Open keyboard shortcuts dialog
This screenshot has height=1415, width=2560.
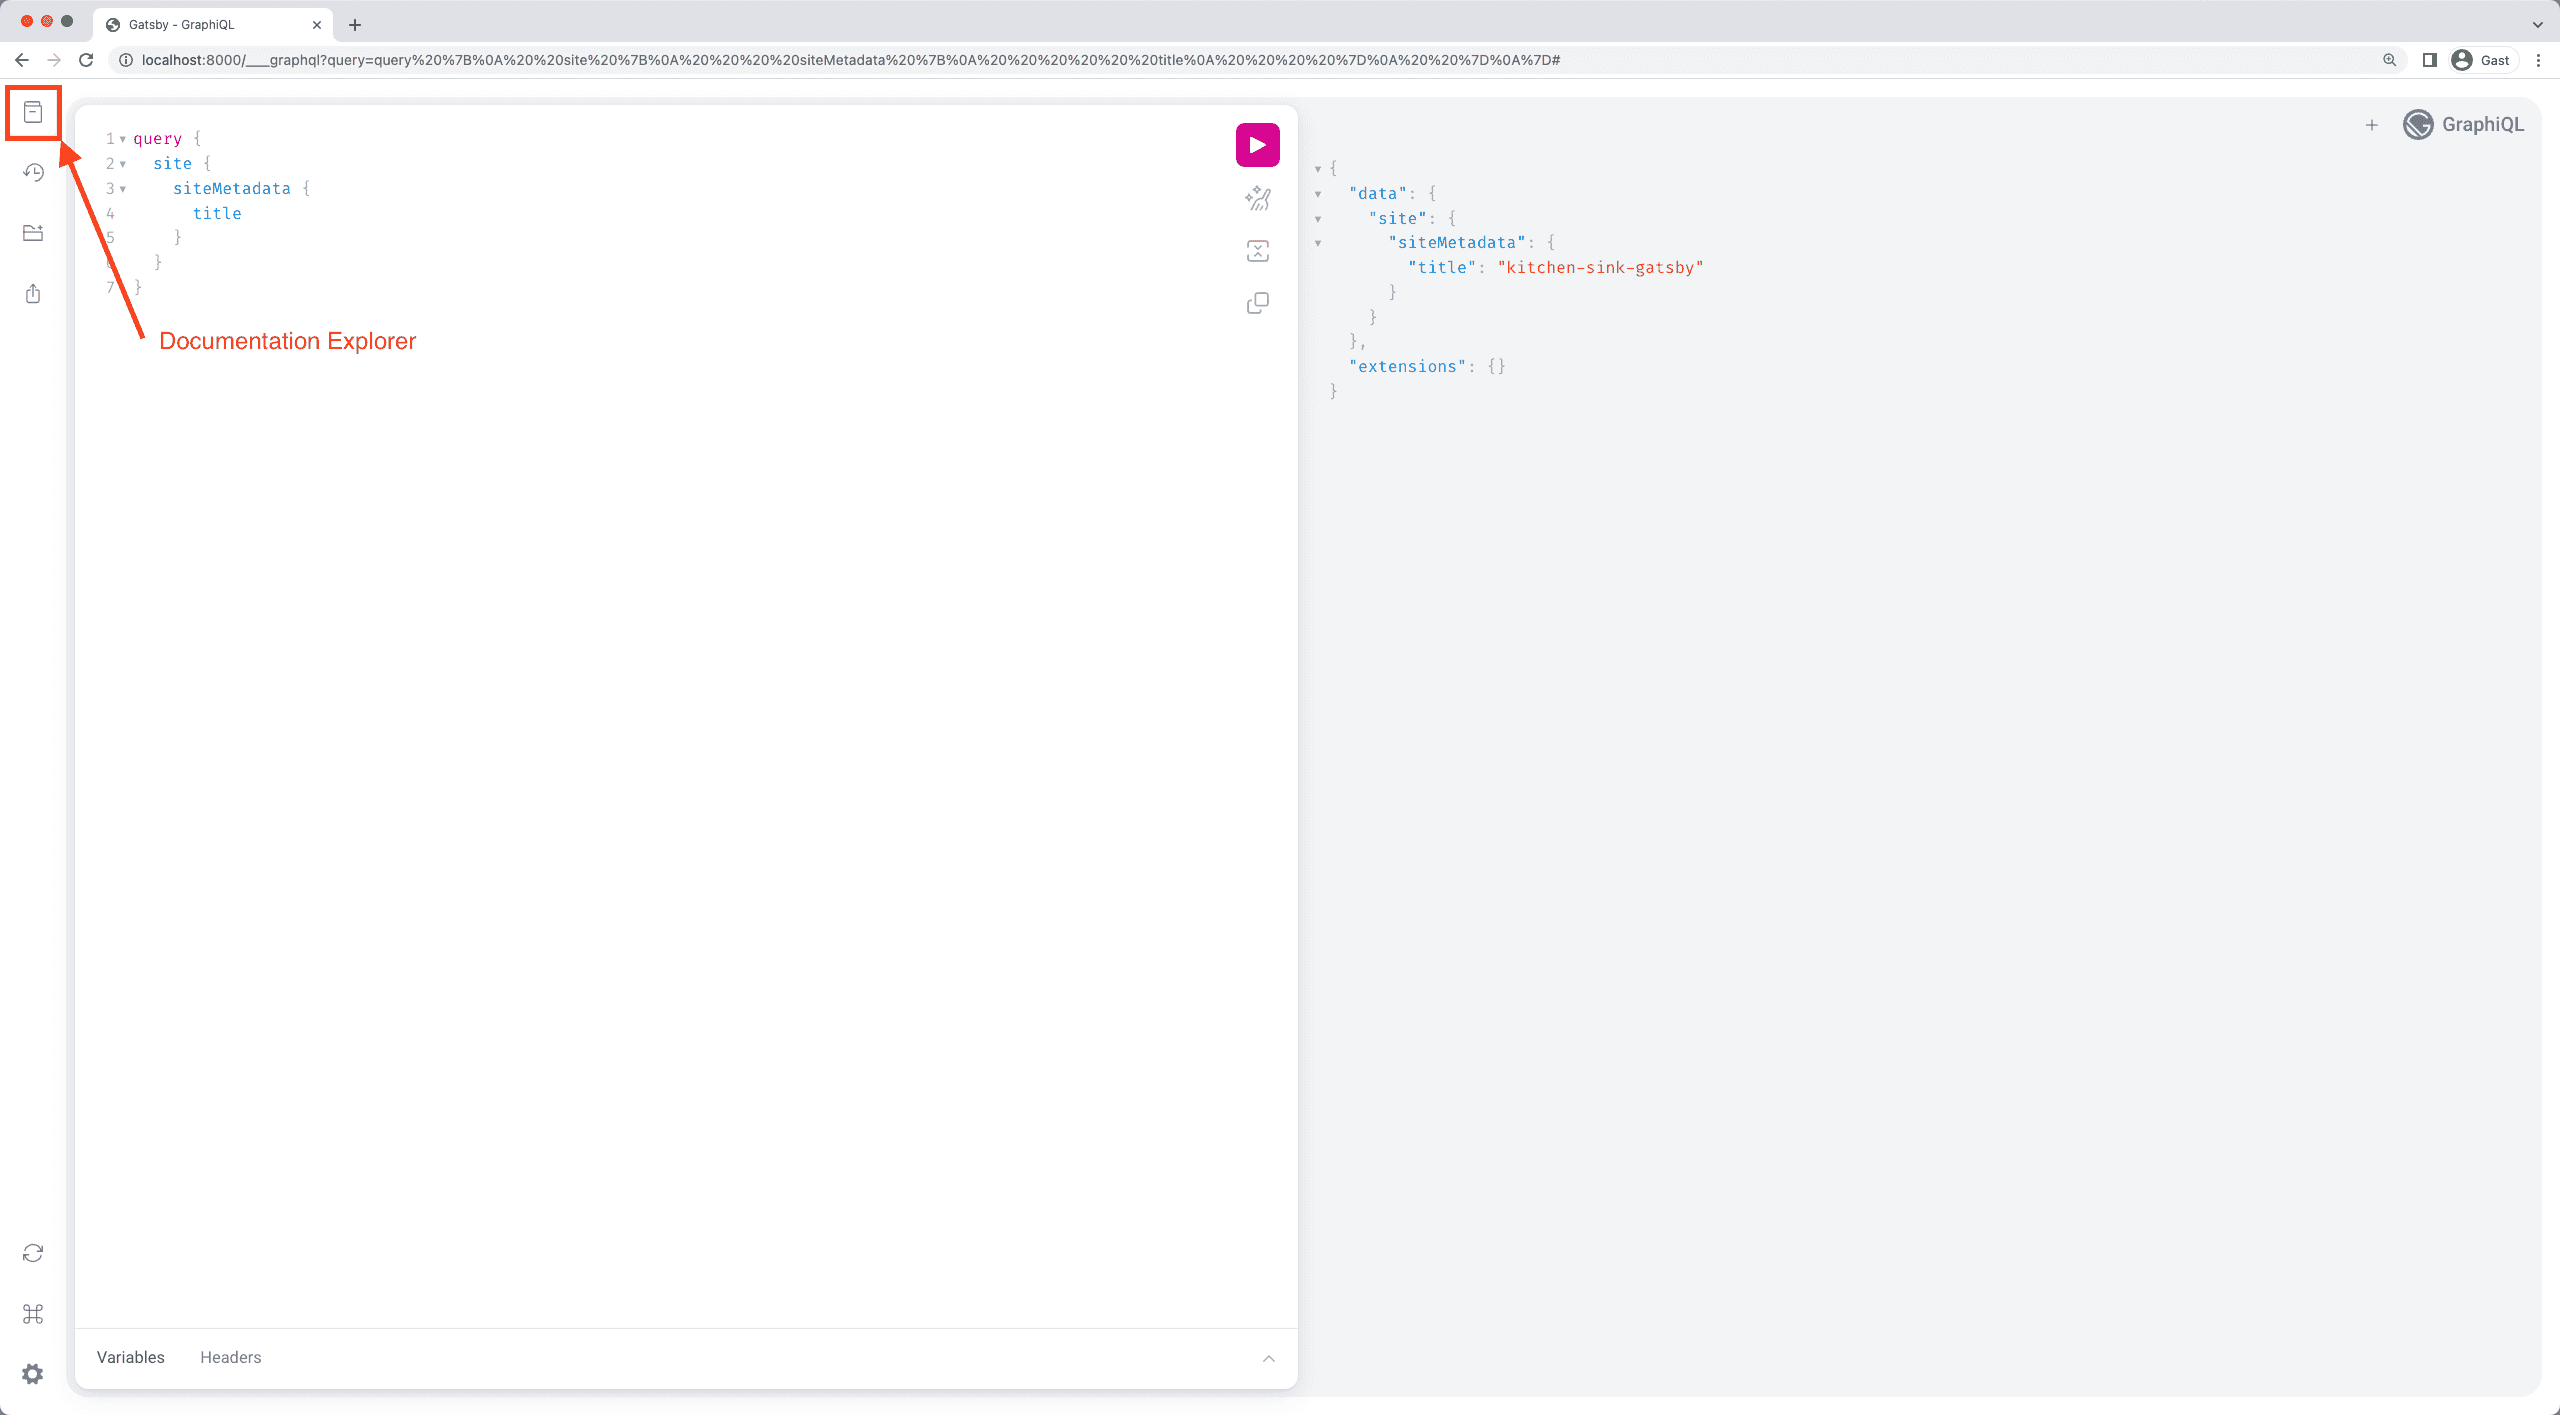click(33, 1314)
